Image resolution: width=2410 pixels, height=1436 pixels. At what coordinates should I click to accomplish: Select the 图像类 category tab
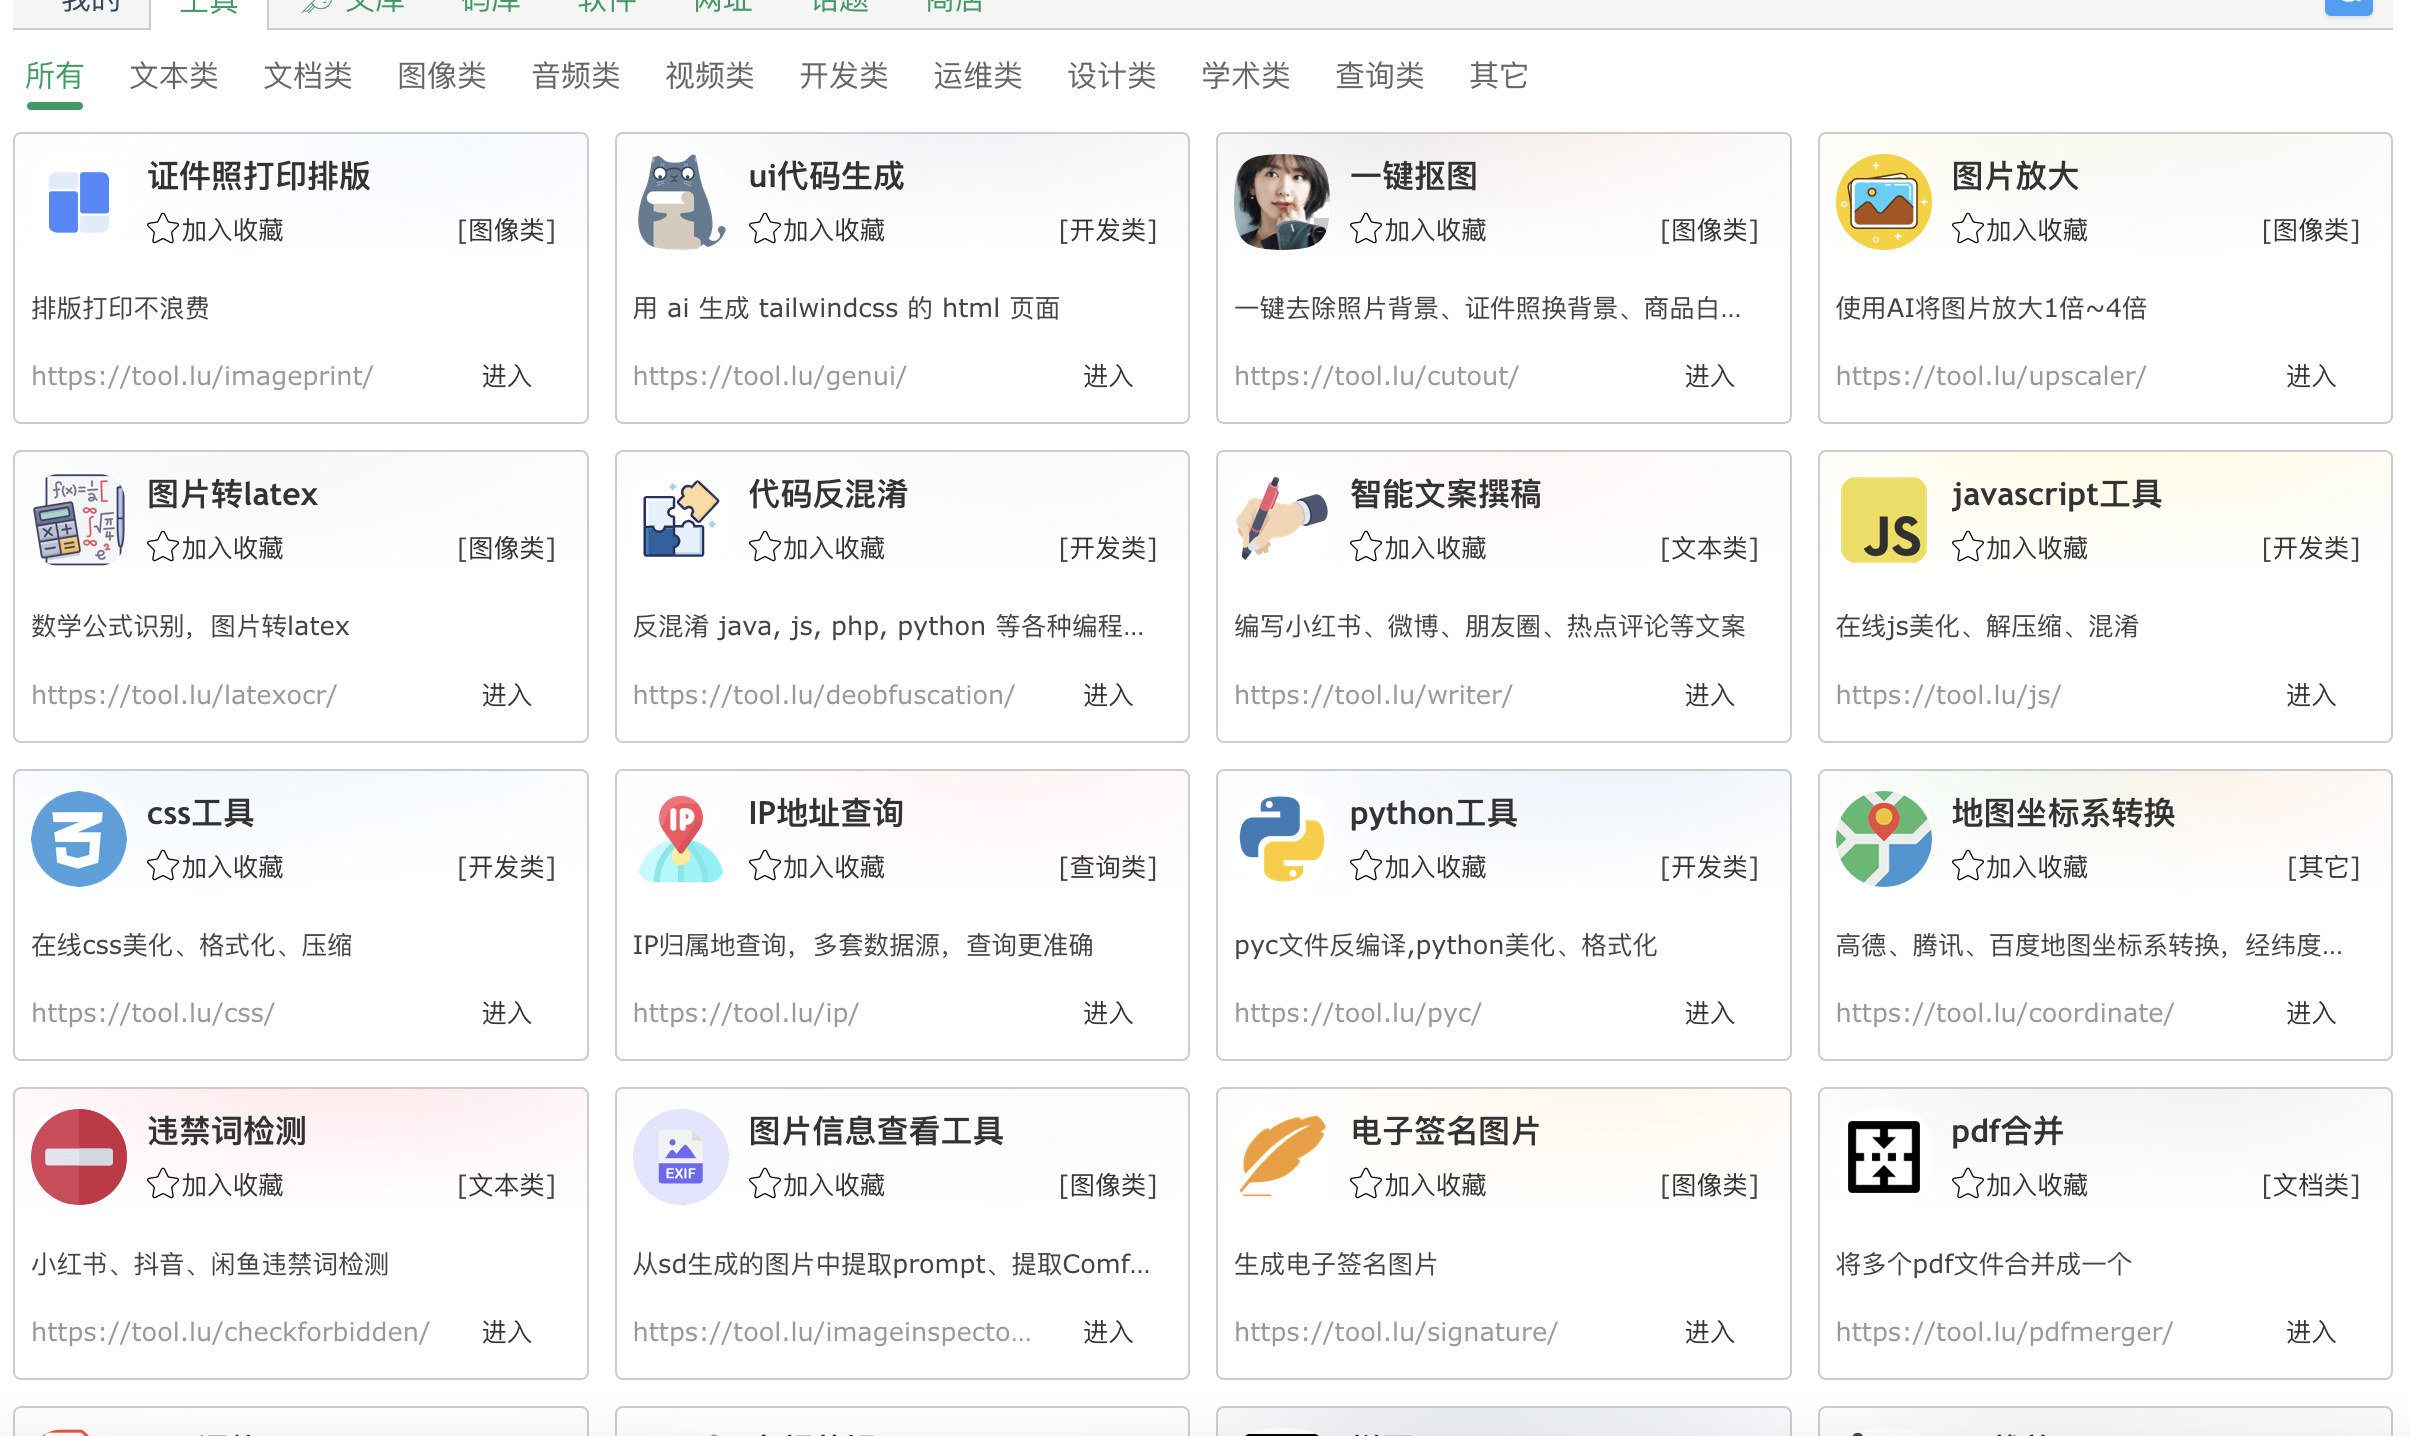[441, 76]
